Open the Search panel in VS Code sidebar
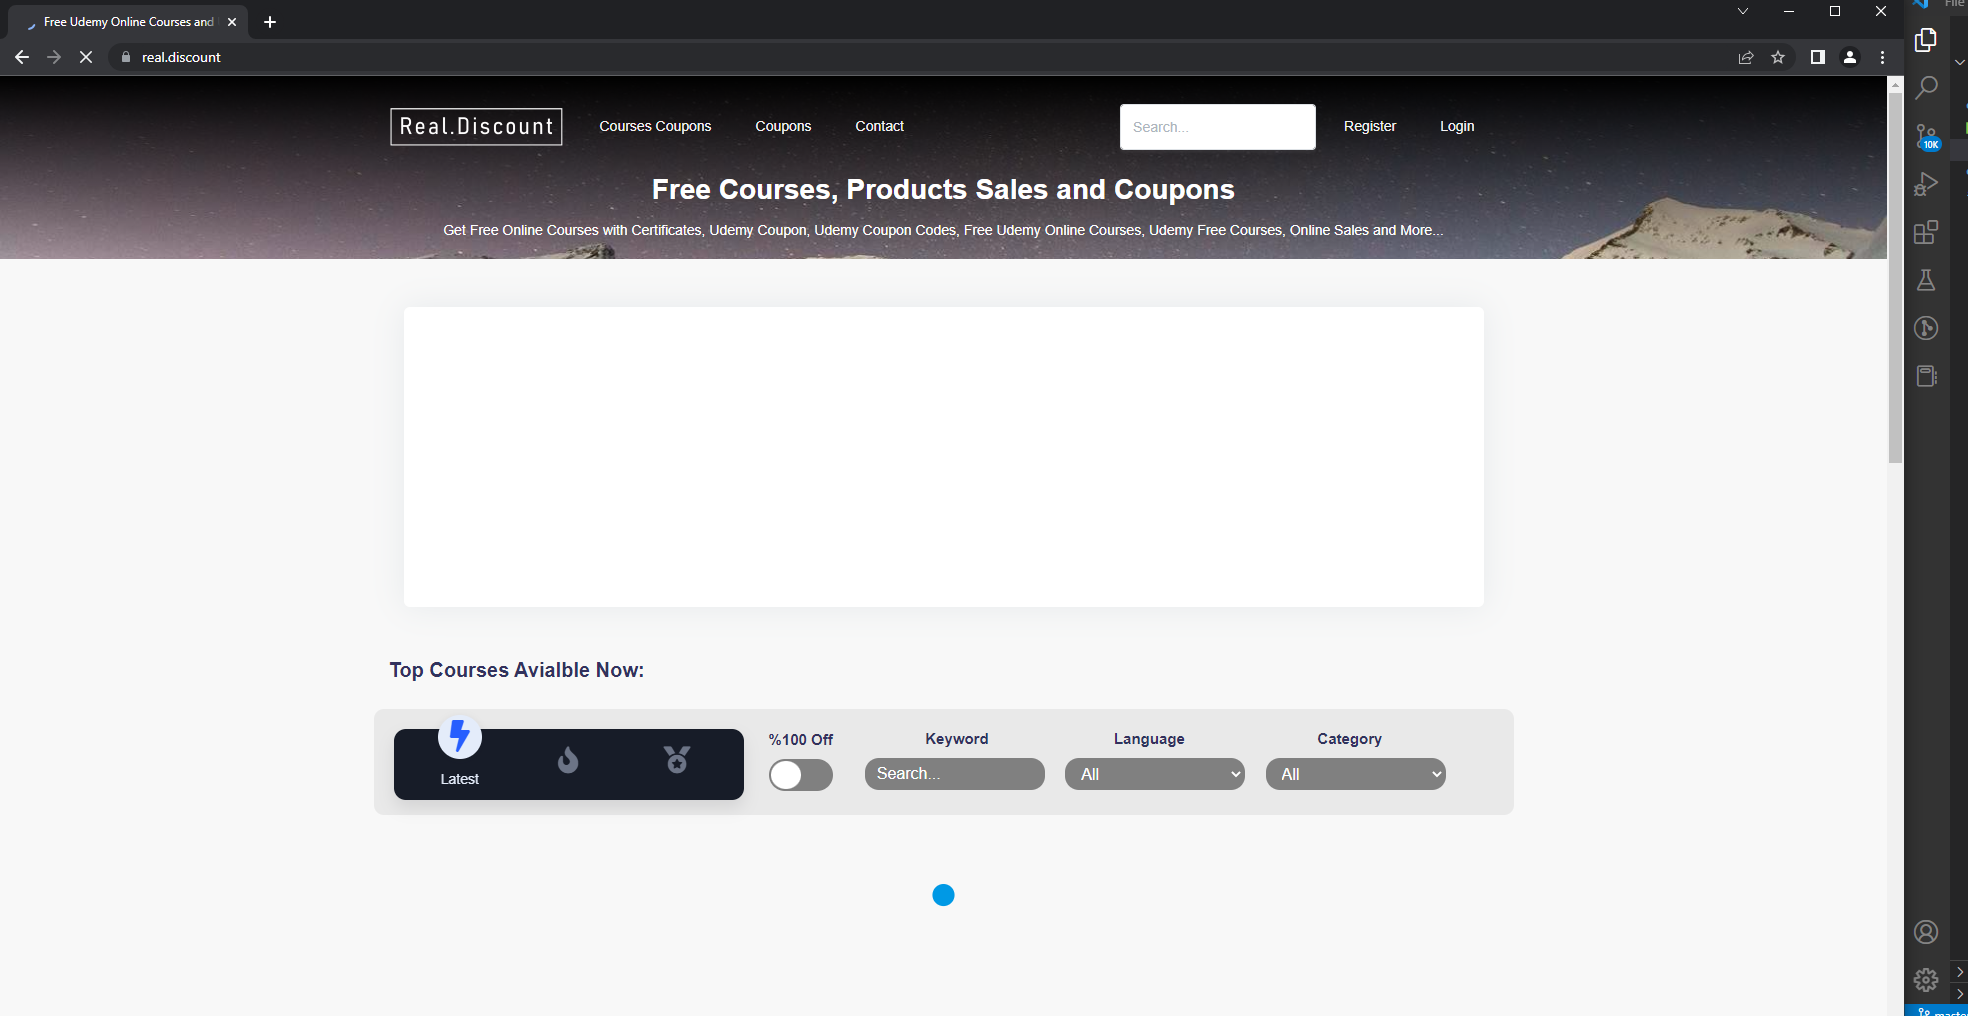 (1926, 88)
